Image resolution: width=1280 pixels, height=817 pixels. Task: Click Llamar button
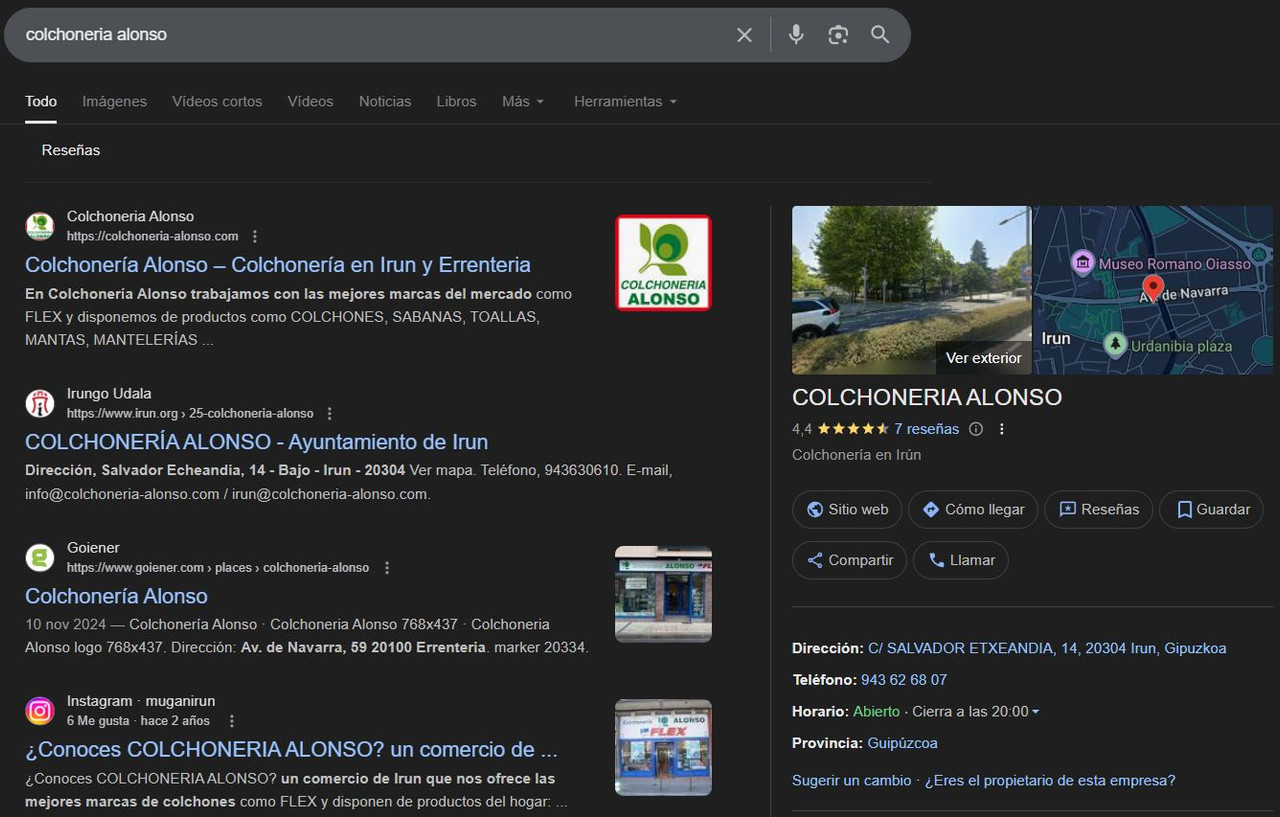click(961, 560)
